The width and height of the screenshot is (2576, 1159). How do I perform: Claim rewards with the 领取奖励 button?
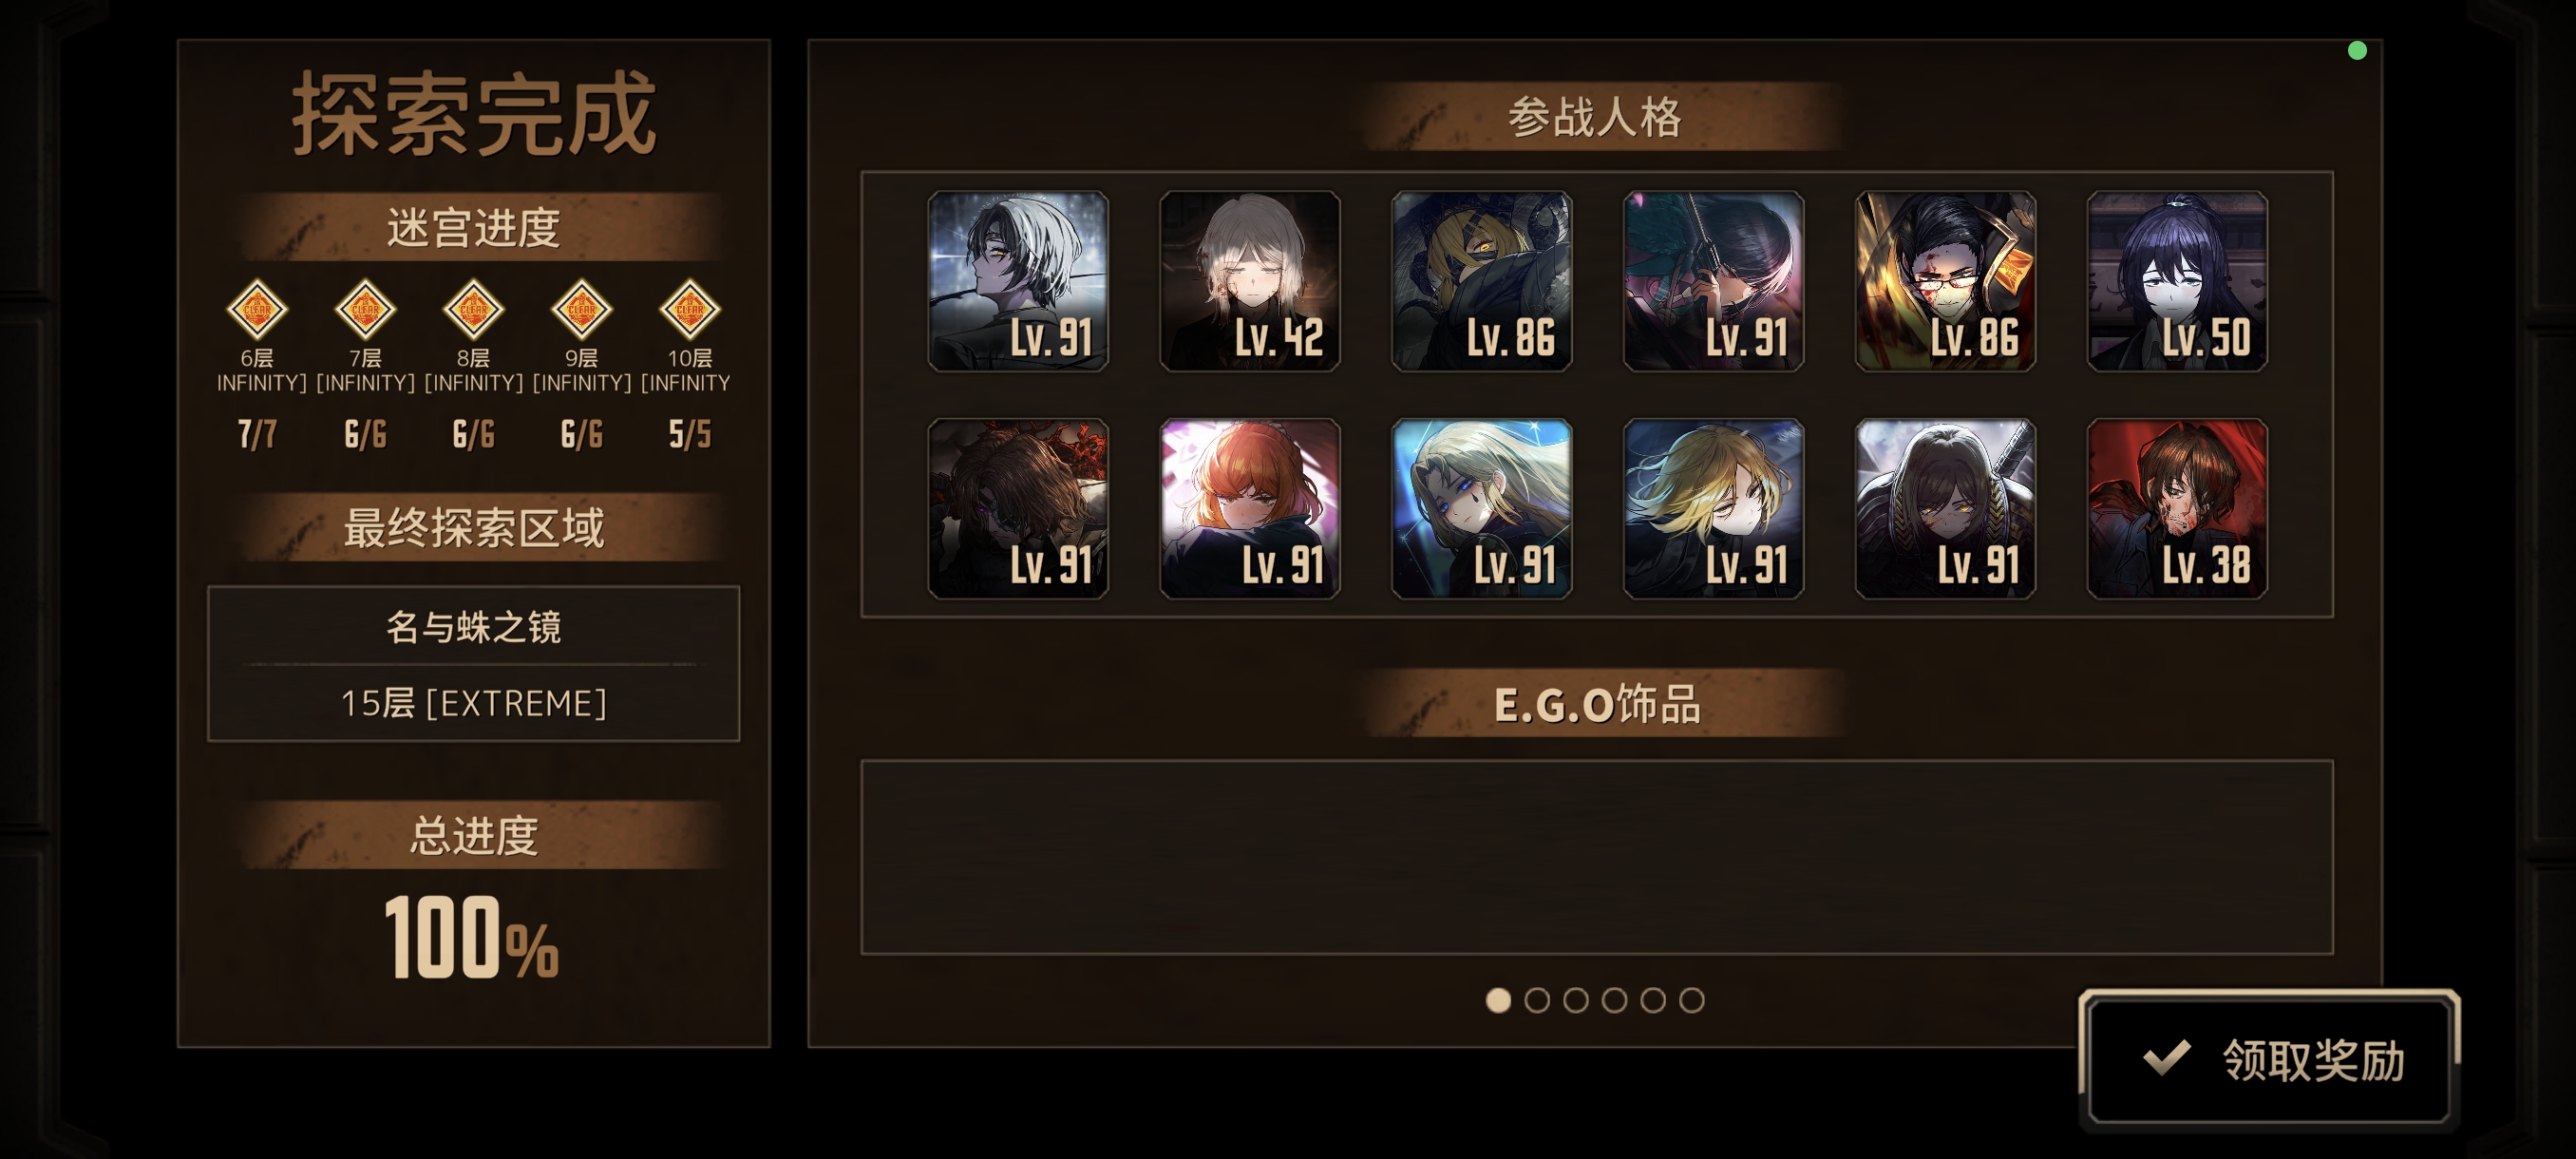point(2269,1060)
